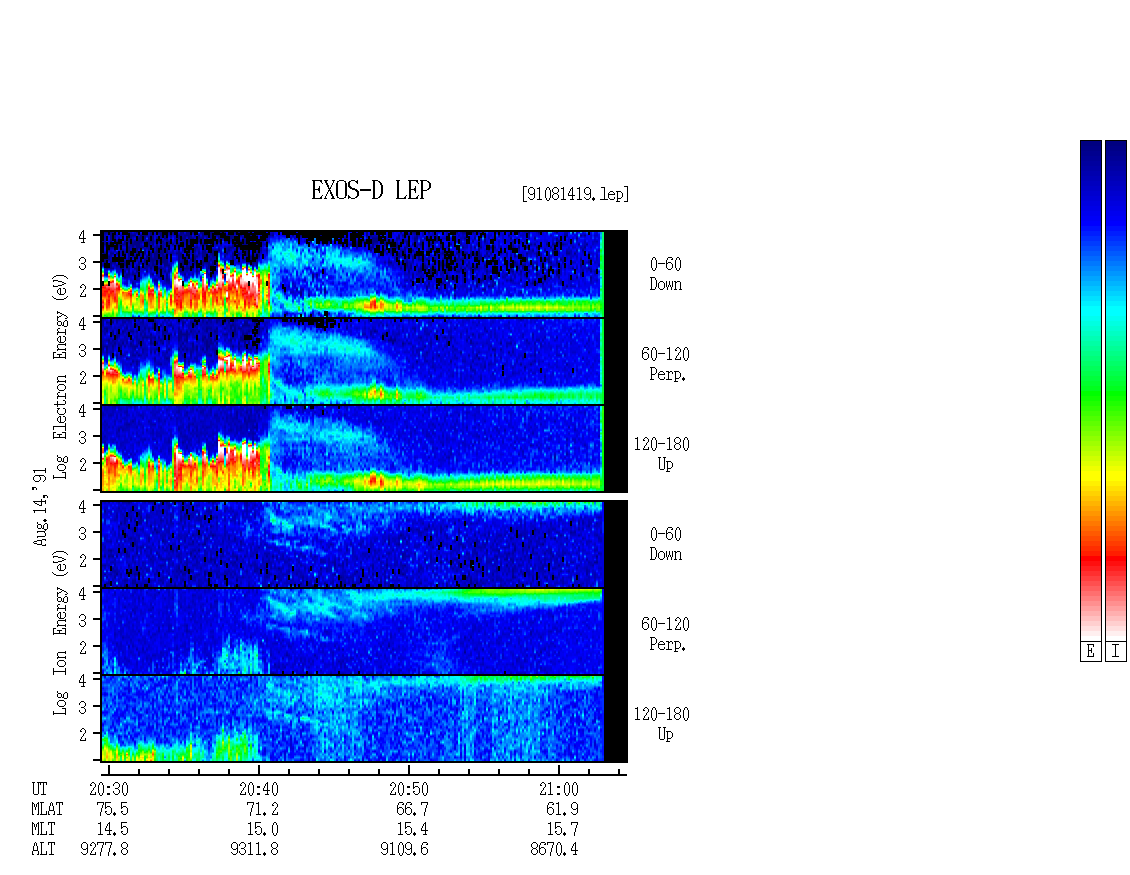Image resolution: width=1130 pixels, height=875 pixels.
Task: Click the MLT value 14.5
Action: tap(112, 830)
